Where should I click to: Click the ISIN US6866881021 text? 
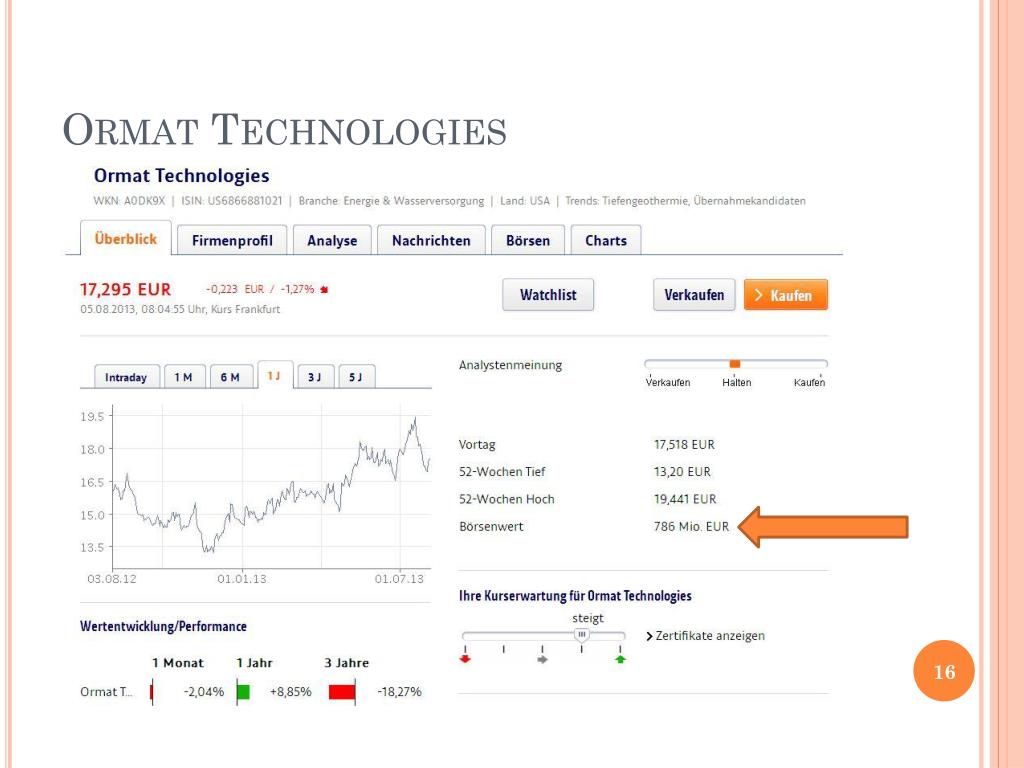(232, 200)
